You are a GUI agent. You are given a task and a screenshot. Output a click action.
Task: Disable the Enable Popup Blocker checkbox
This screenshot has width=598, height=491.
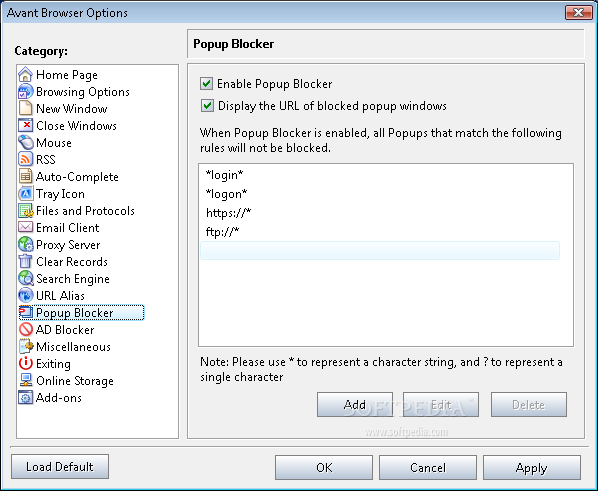pos(206,84)
